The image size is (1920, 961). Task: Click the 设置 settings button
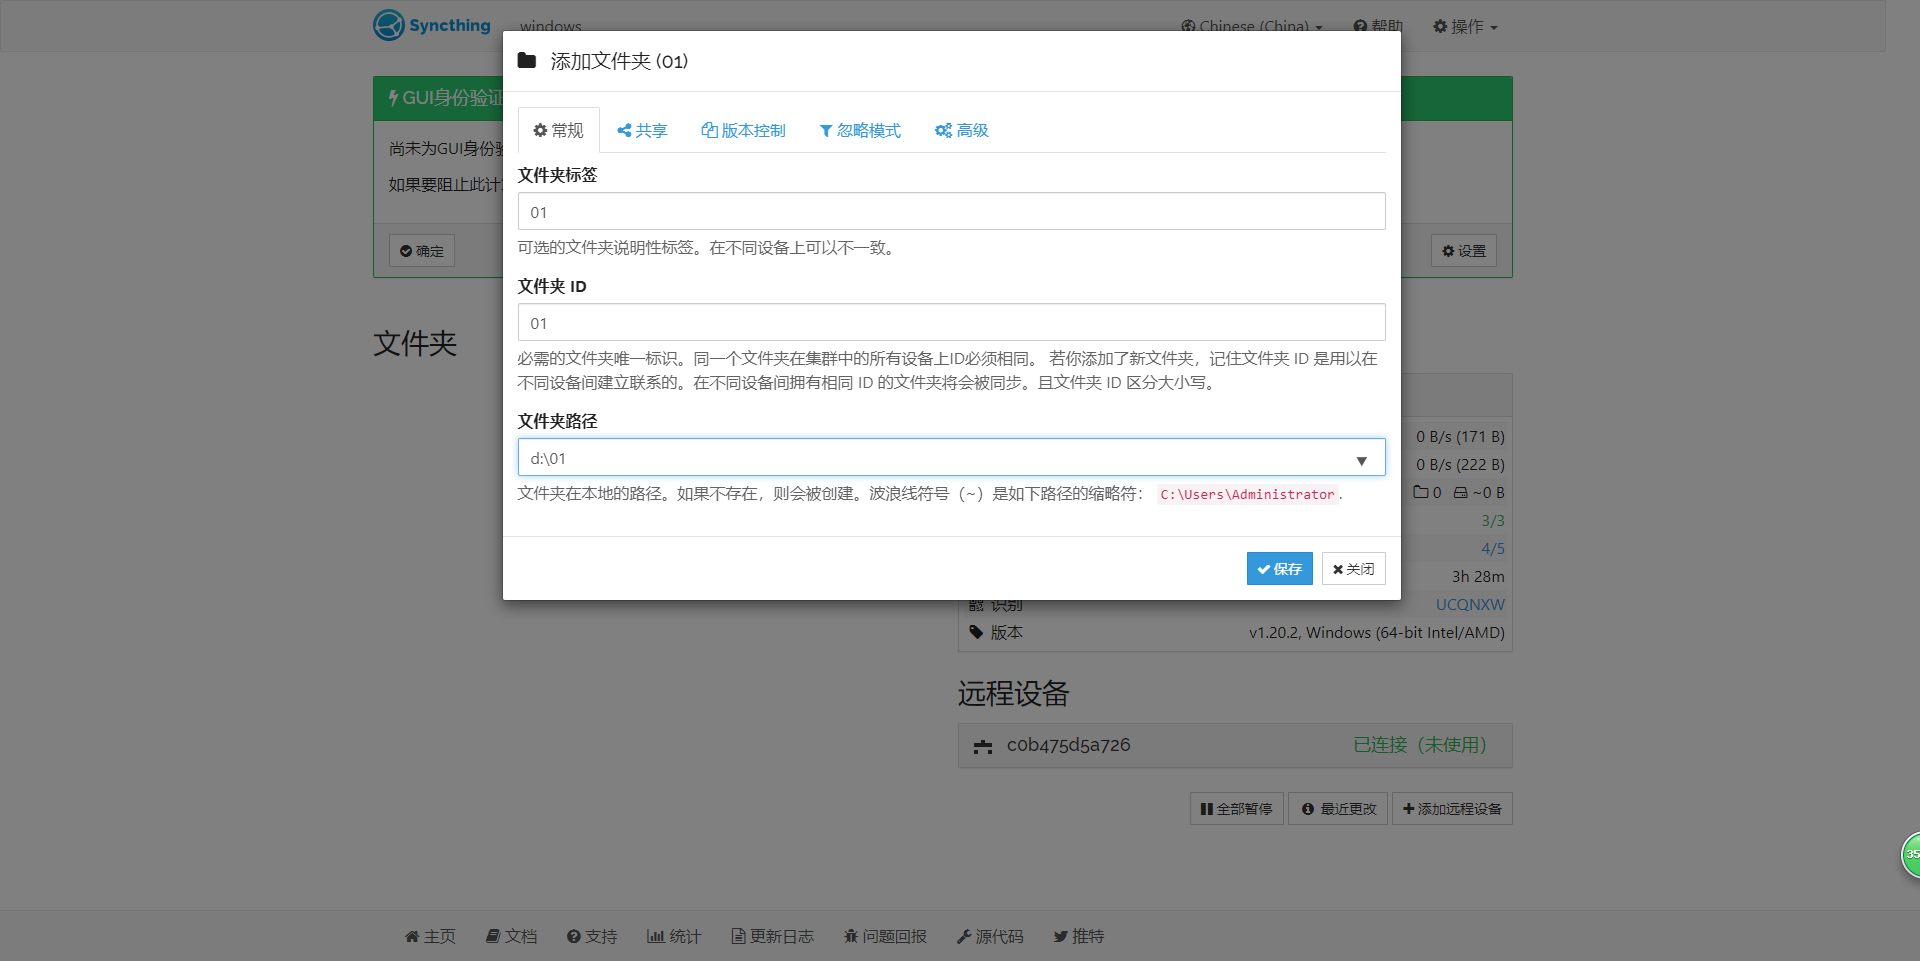pos(1463,250)
